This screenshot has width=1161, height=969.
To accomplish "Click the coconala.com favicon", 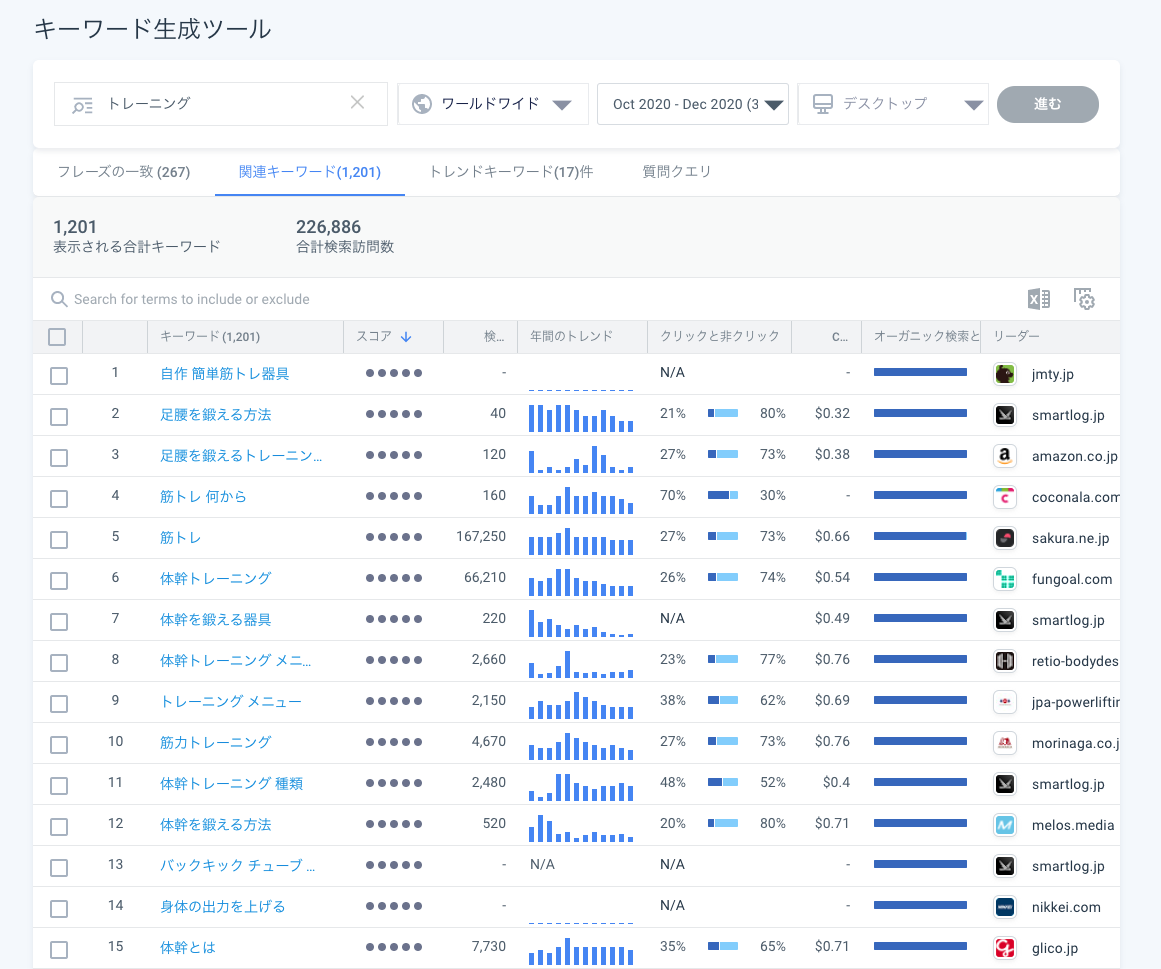I will coord(1005,497).
